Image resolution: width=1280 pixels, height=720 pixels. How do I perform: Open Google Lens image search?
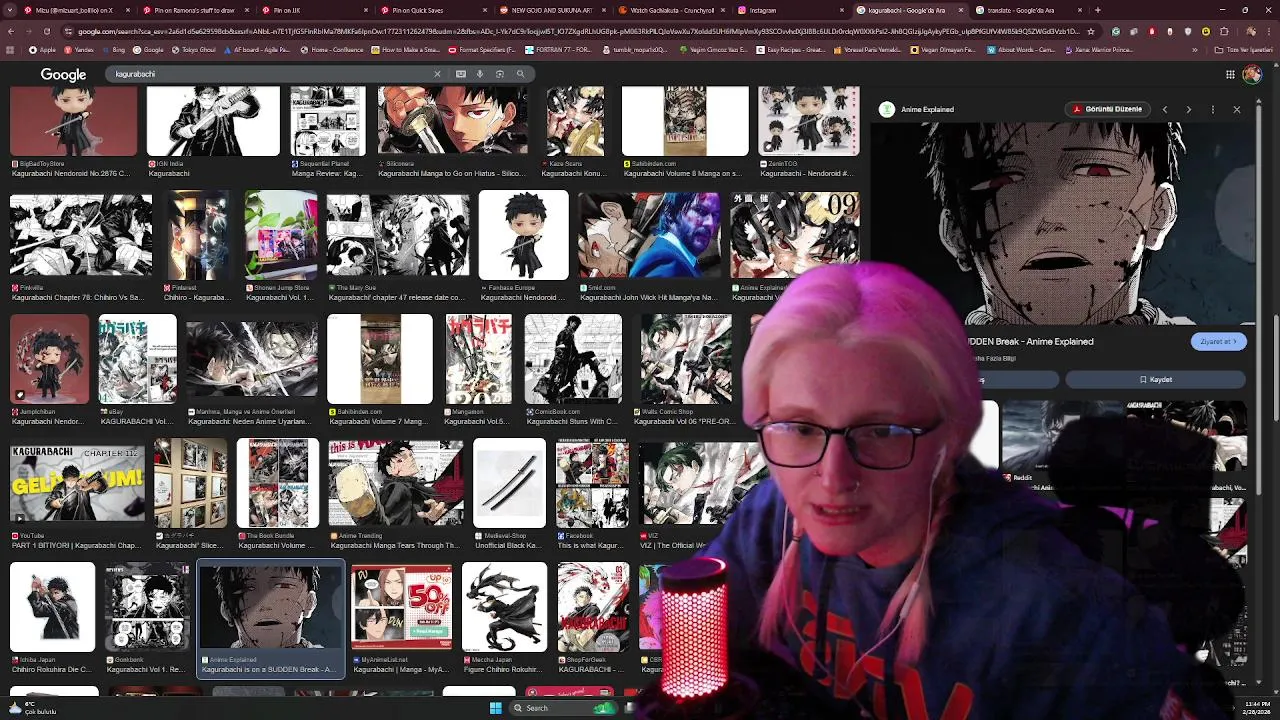[500, 74]
